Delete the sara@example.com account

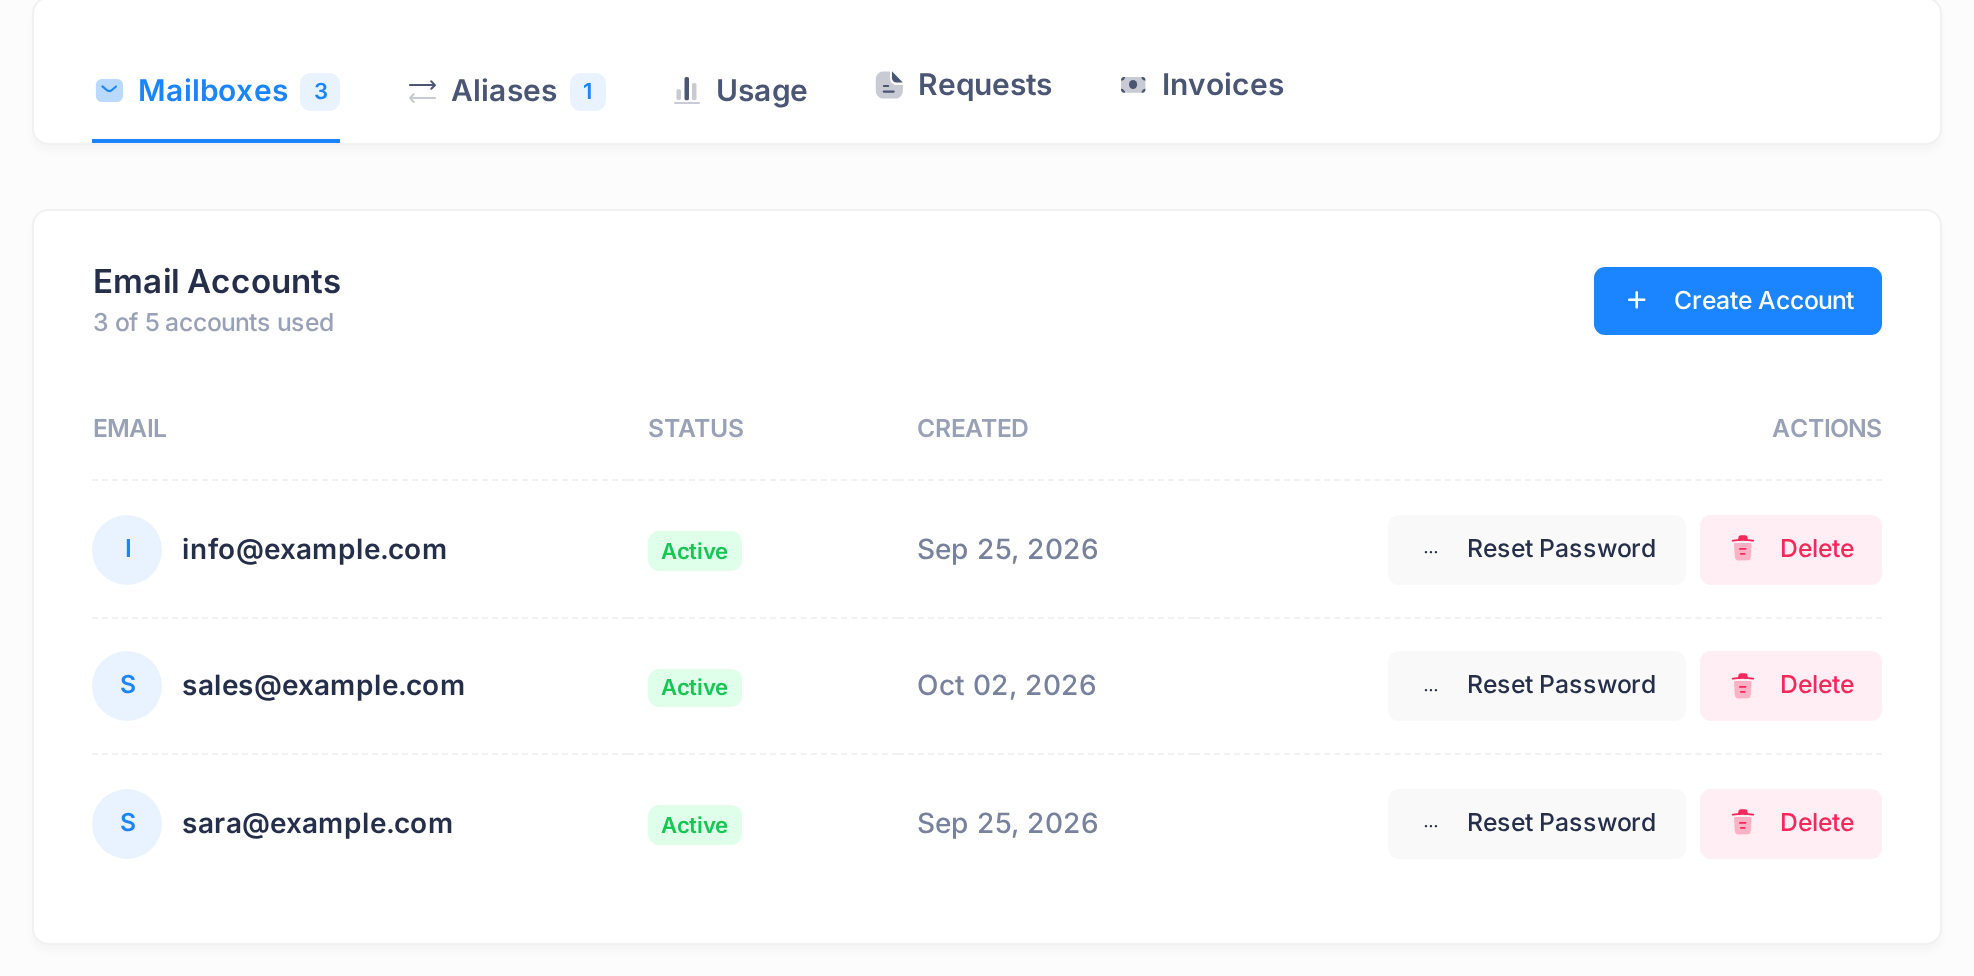(x=1790, y=823)
